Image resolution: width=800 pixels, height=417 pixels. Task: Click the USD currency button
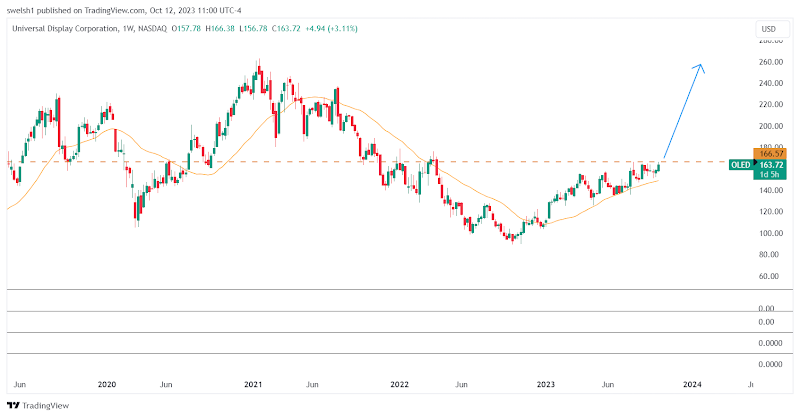coord(771,29)
